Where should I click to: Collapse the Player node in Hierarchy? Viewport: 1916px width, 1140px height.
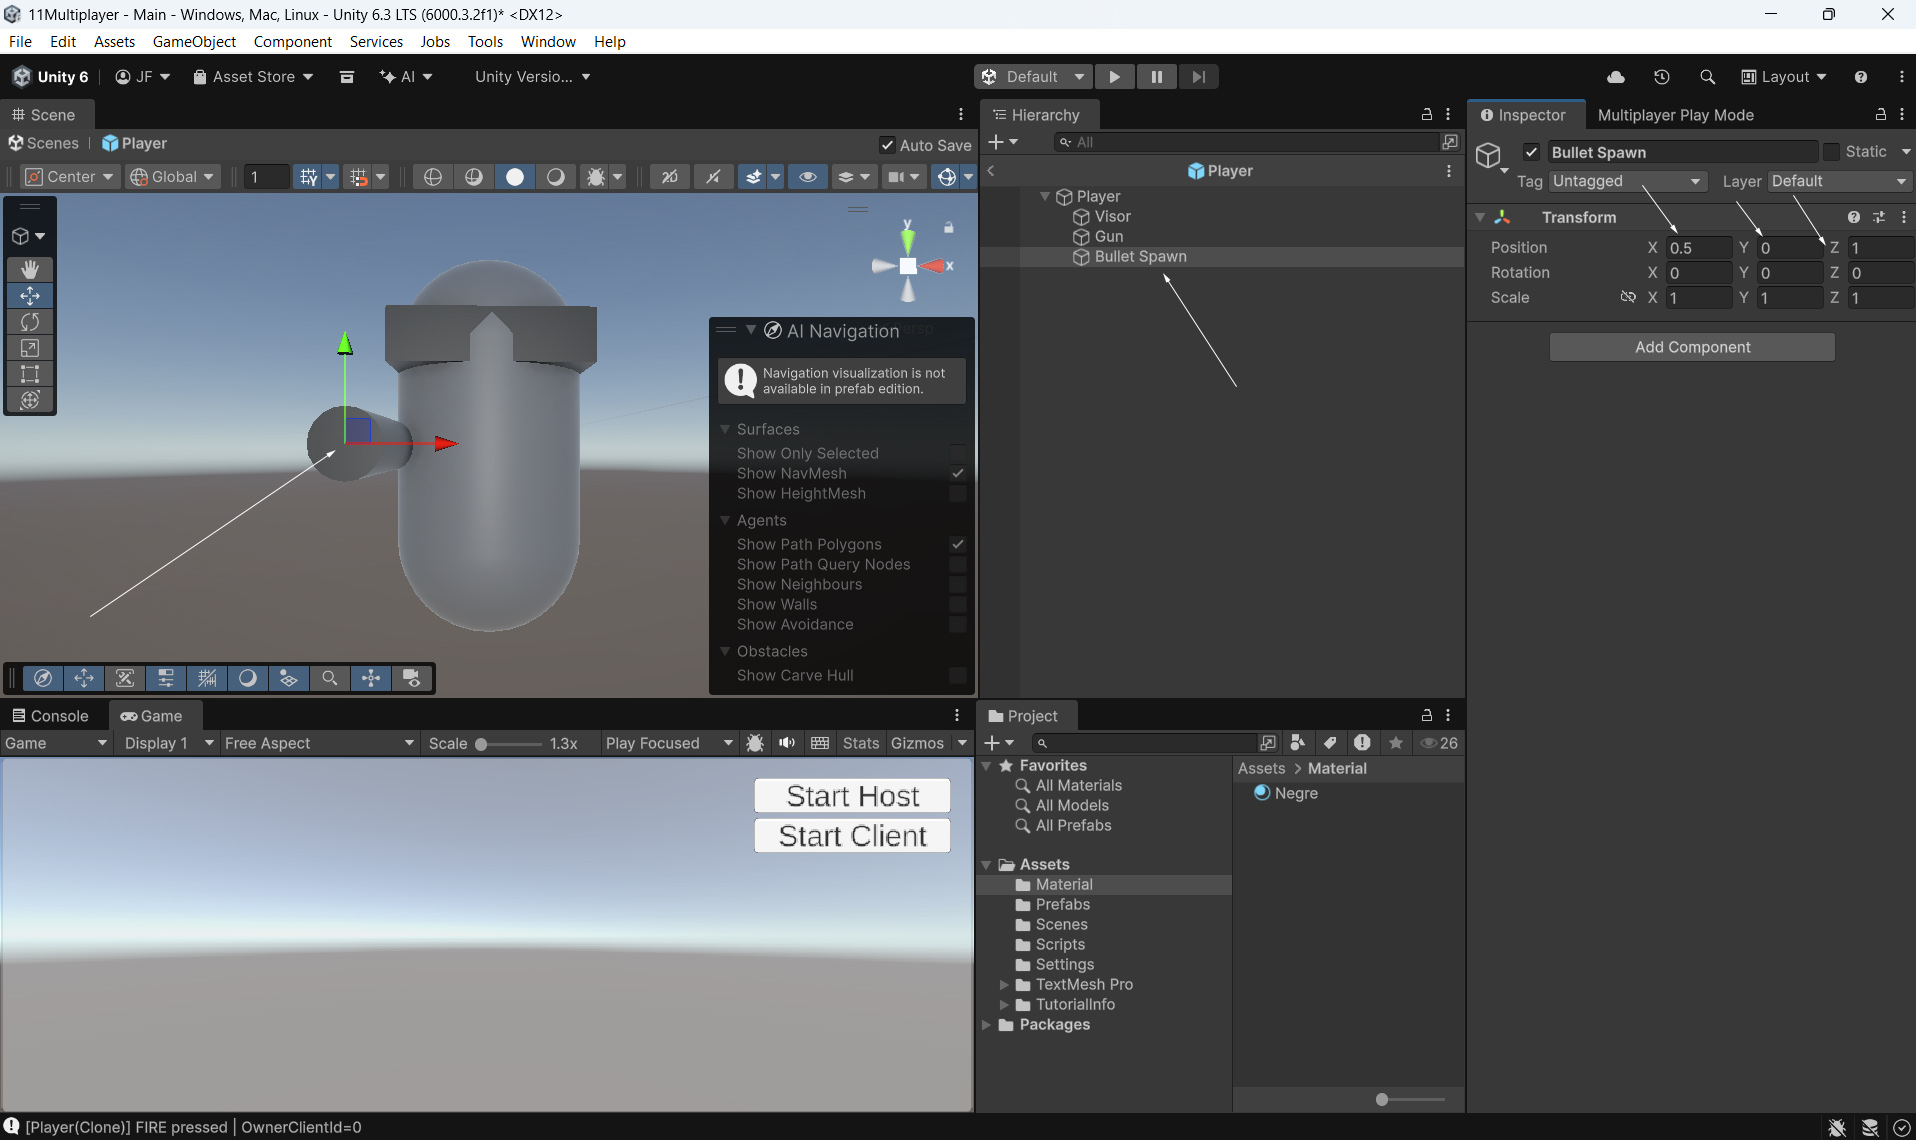point(1045,197)
